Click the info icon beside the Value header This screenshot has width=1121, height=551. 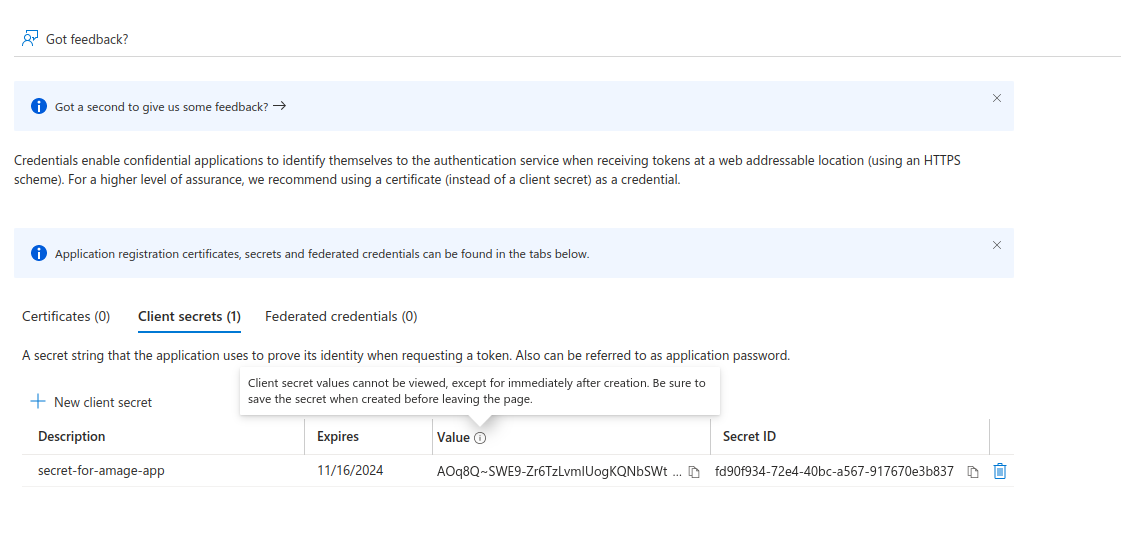coord(480,438)
